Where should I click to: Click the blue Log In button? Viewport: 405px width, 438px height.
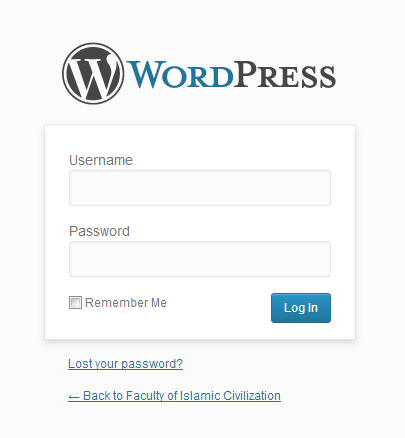[301, 308]
